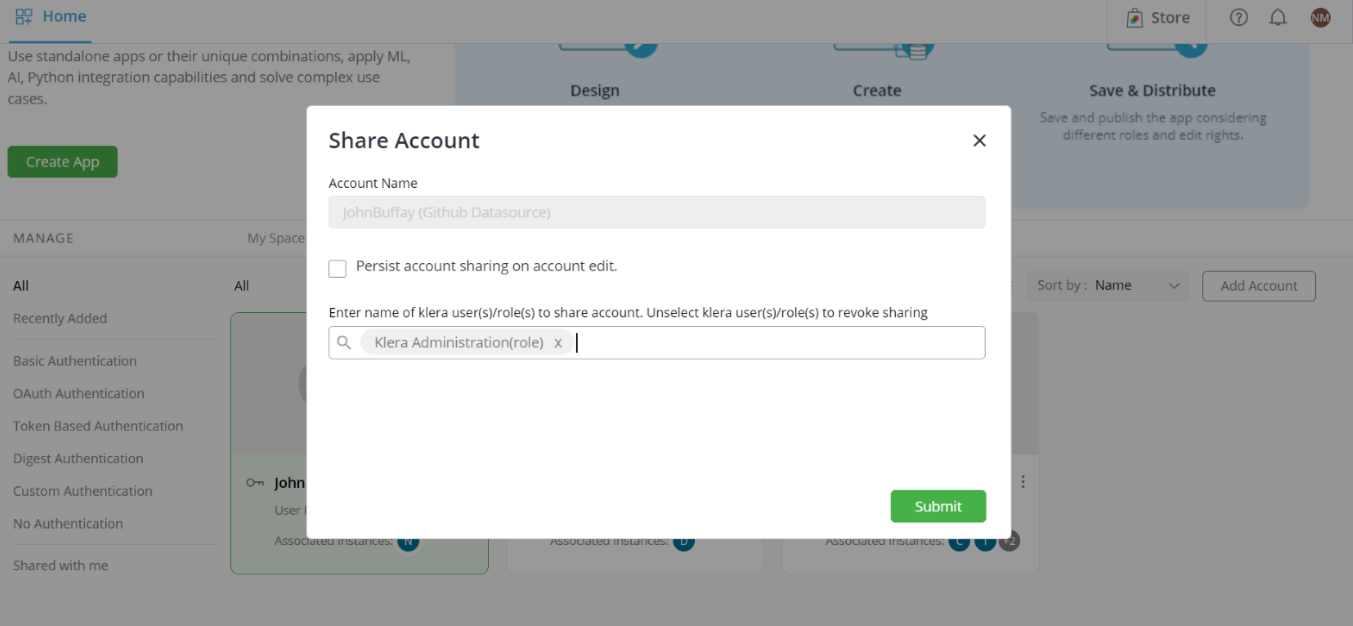Open three-dot menu on account card

[1023, 482]
